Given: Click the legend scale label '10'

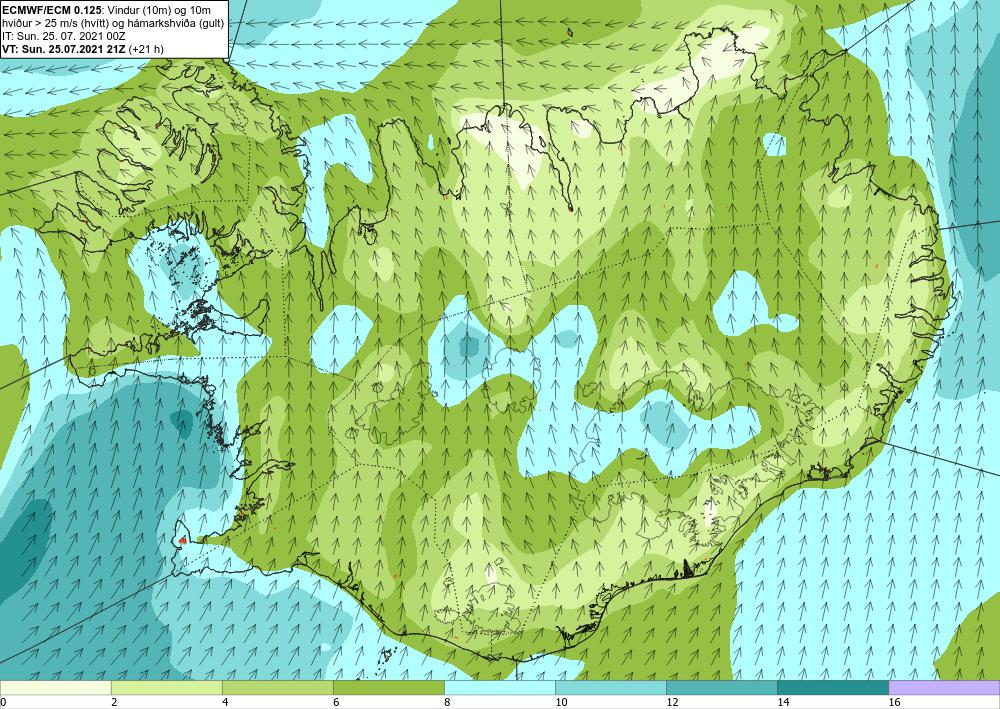Looking at the screenshot, I should click(x=561, y=702).
